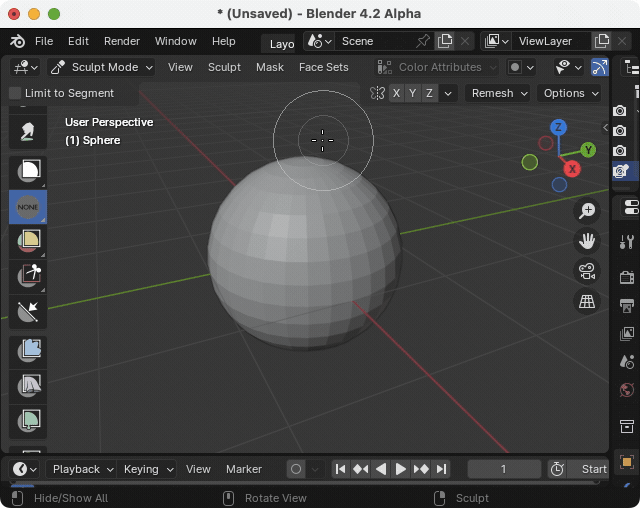This screenshot has height=508, width=640.
Task: Open the Playback dropdown
Action: 81,469
